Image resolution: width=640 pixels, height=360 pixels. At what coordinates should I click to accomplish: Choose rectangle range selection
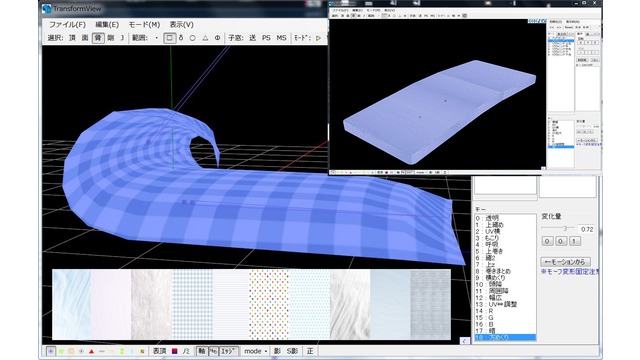tap(169, 38)
